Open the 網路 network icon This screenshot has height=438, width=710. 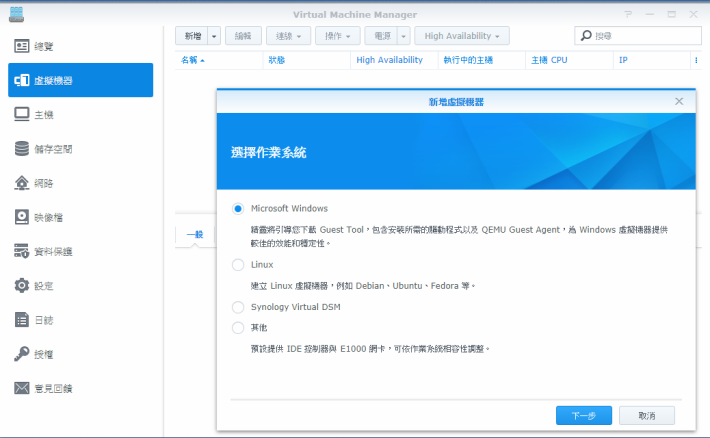(21, 183)
